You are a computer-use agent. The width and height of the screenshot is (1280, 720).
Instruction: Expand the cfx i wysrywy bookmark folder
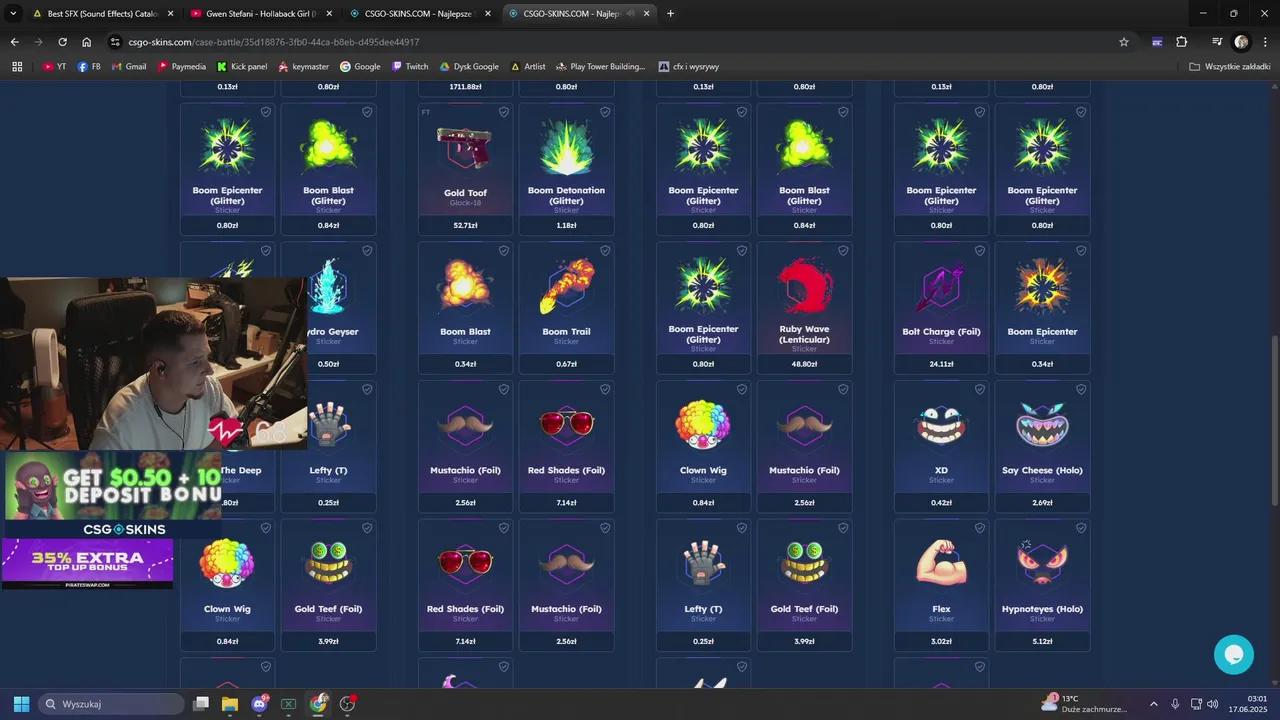coord(688,66)
